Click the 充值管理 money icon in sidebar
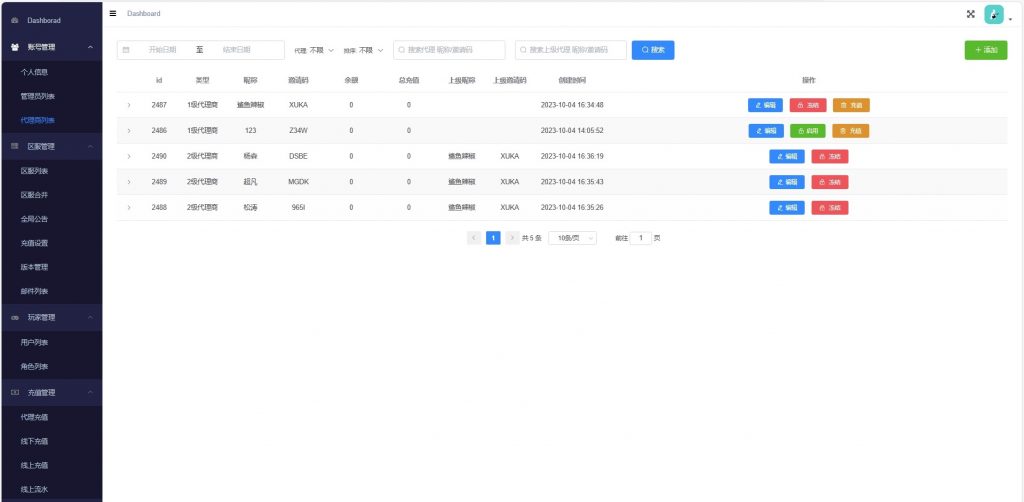The height and width of the screenshot is (502, 1024). (x=14, y=393)
